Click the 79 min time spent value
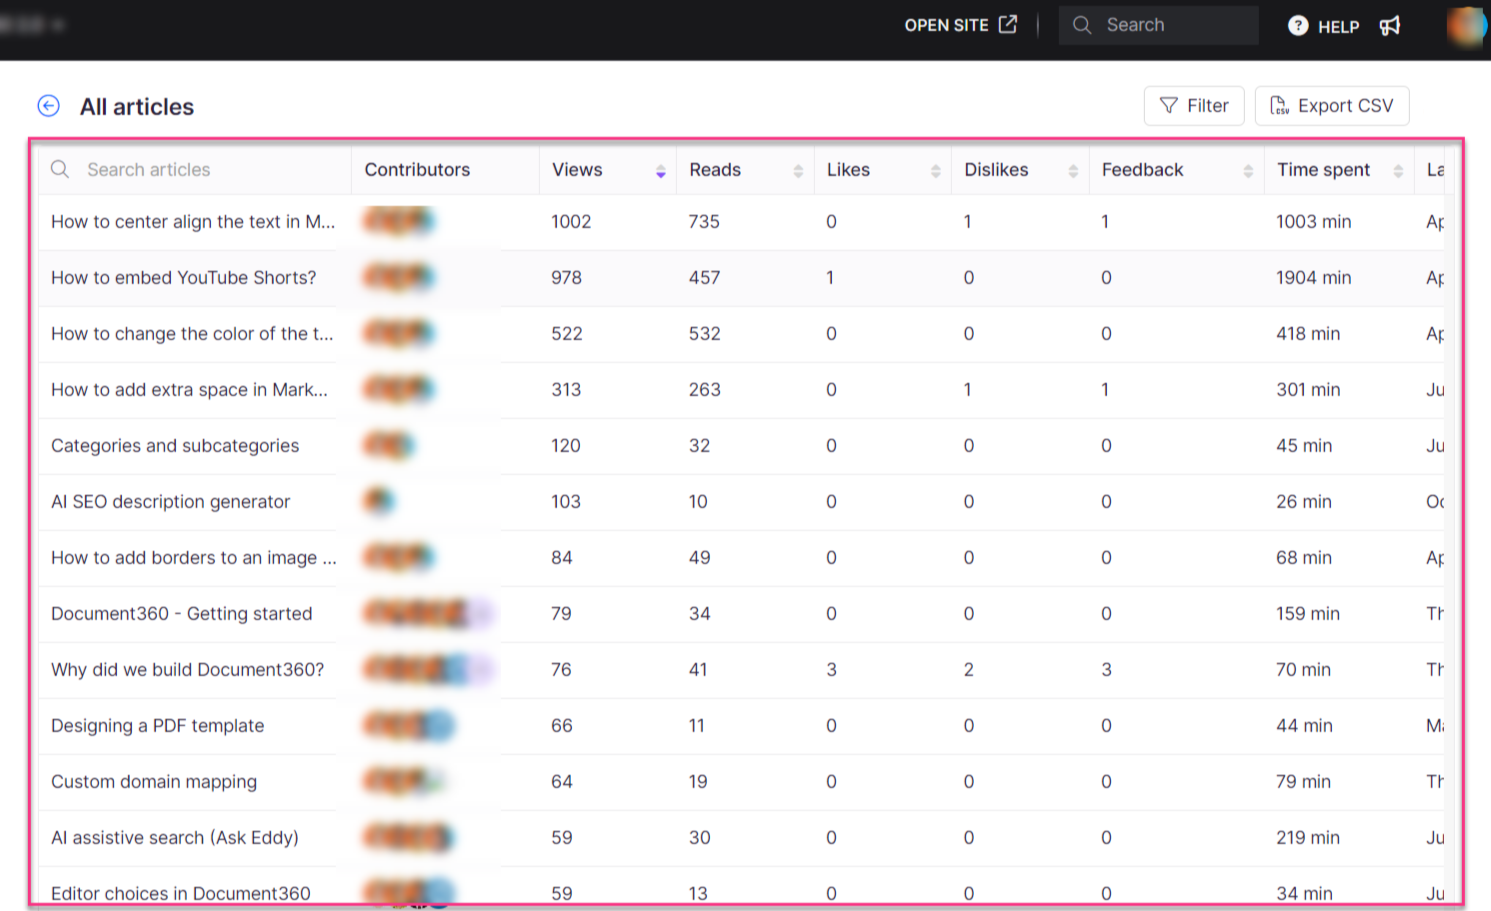The image size is (1491, 911). [1303, 781]
